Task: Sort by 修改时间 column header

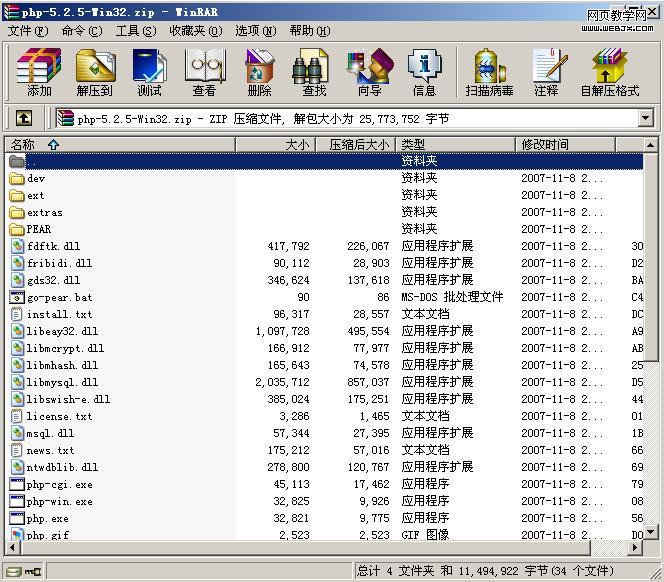Action: tap(565, 144)
